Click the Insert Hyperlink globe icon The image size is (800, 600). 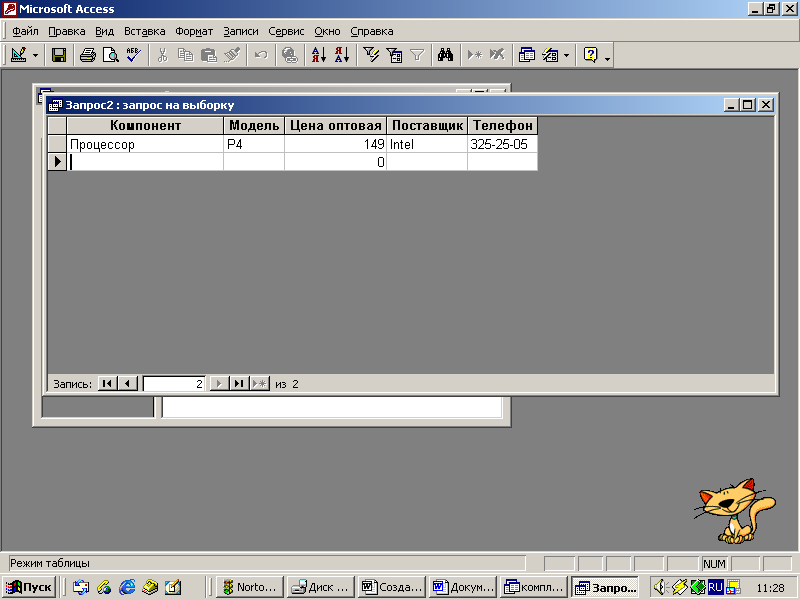290,55
